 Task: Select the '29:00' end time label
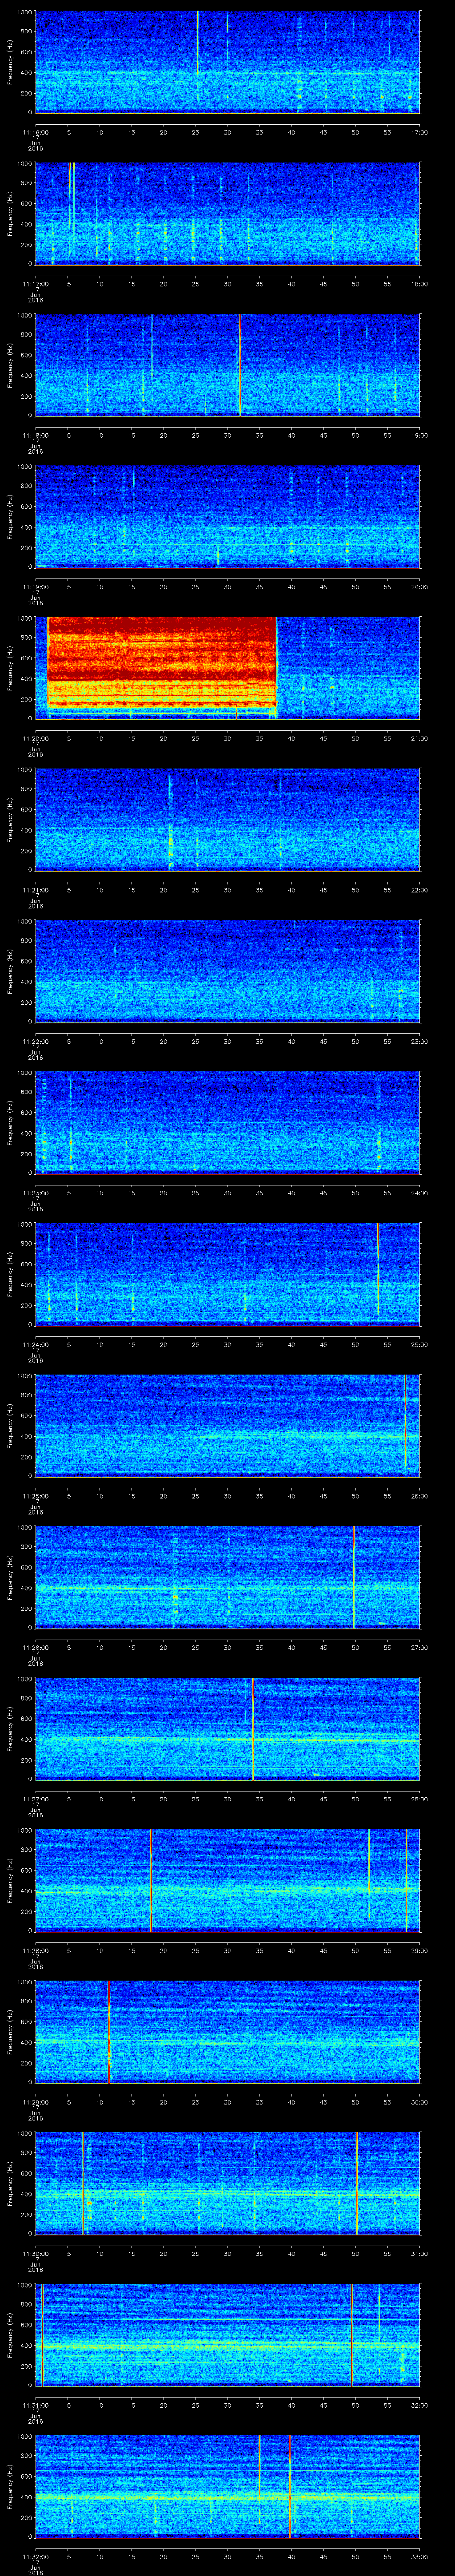coord(419,1950)
